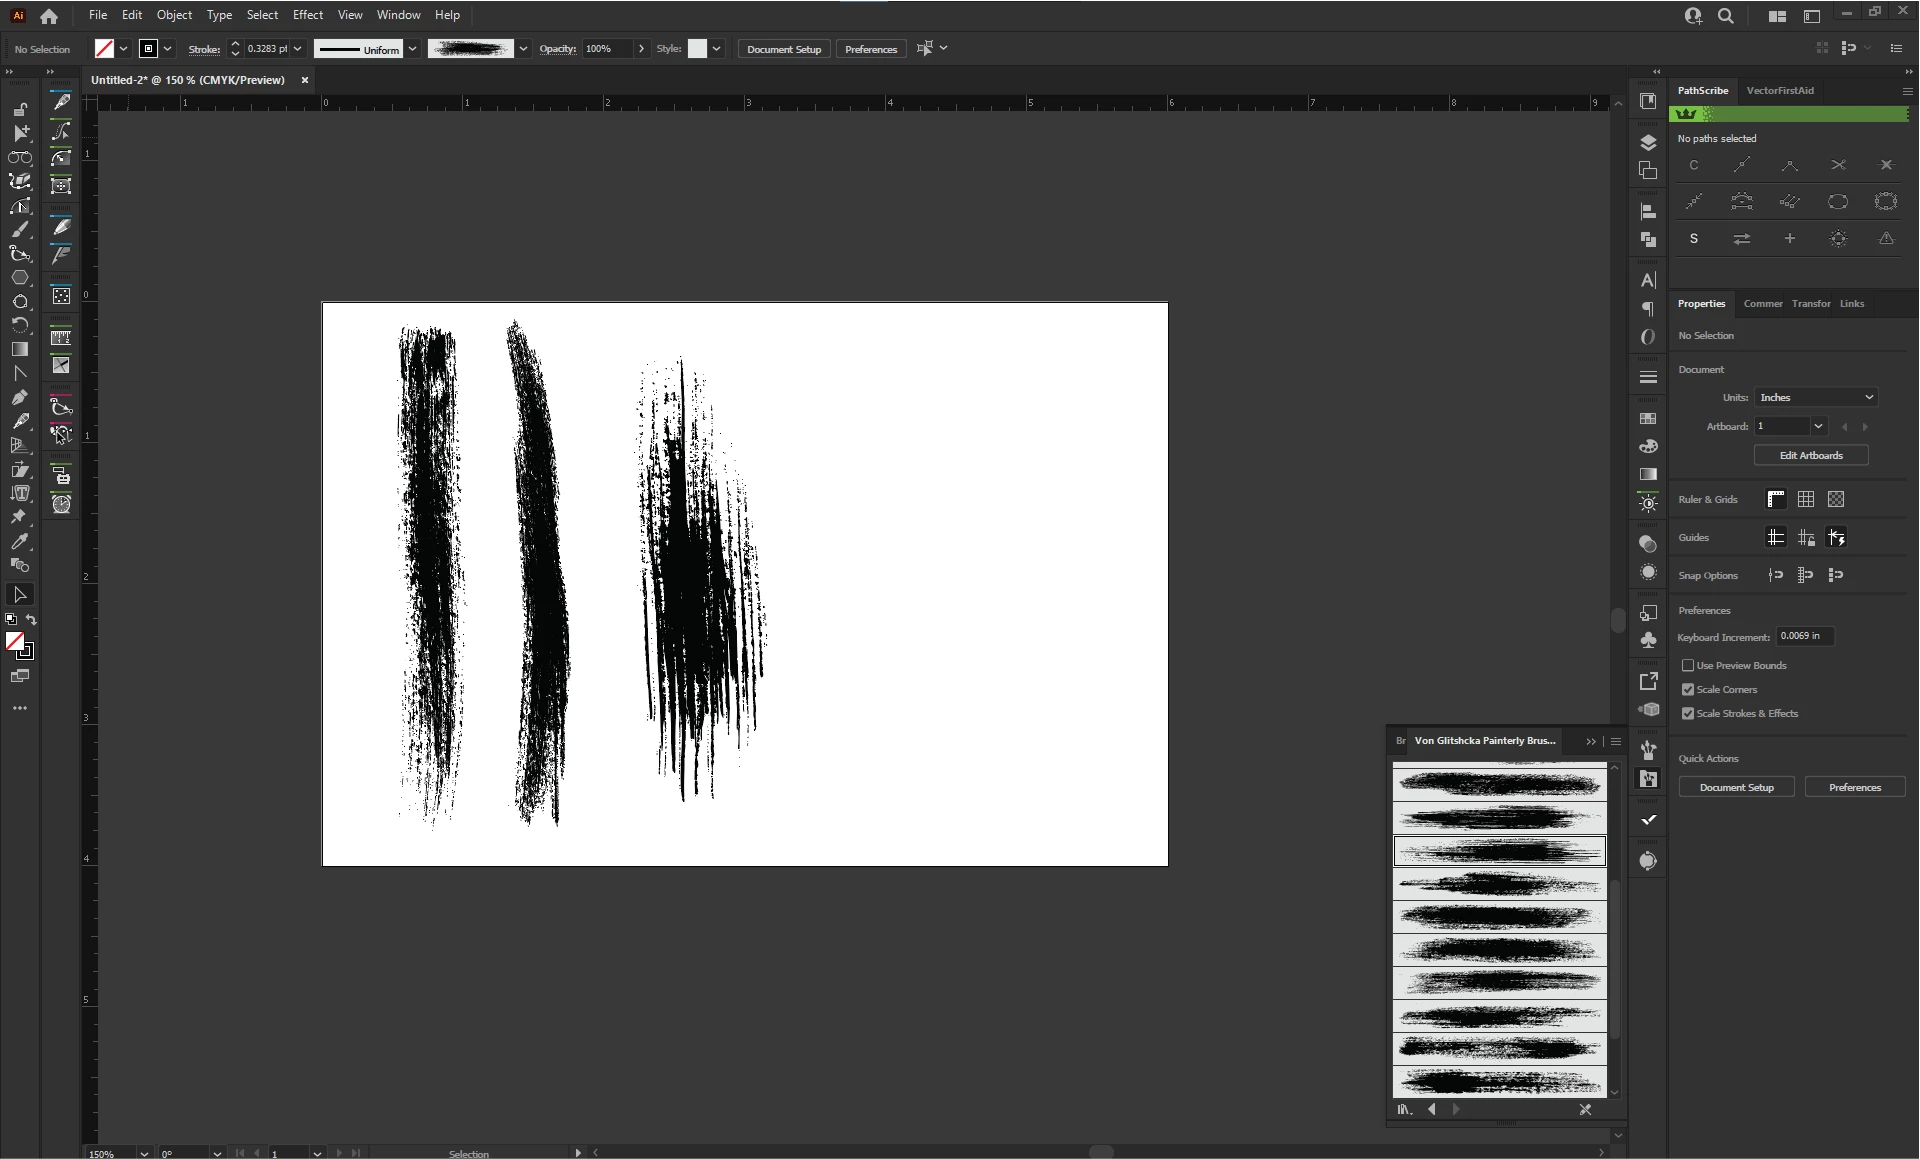Expand the Uniform stroke profile dropdown

point(412,49)
